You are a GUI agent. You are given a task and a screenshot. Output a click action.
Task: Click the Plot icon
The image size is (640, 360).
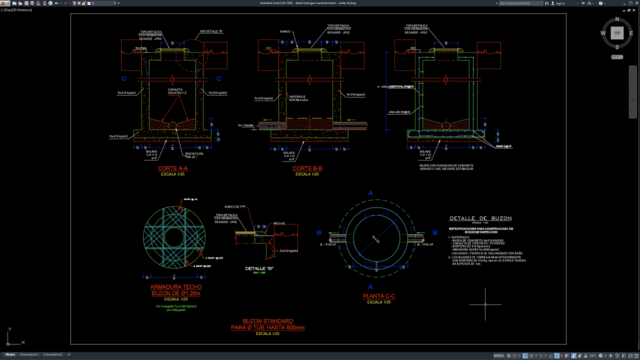click(x=51, y=3)
